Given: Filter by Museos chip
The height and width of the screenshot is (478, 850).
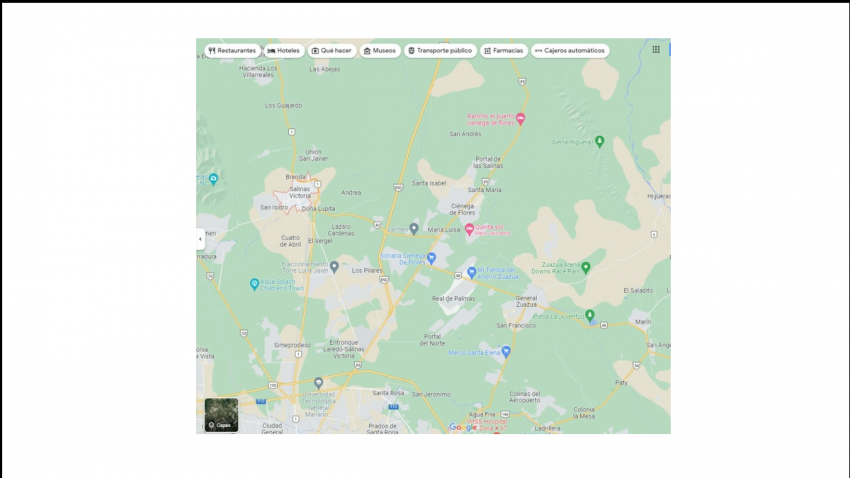Looking at the screenshot, I should point(380,50).
